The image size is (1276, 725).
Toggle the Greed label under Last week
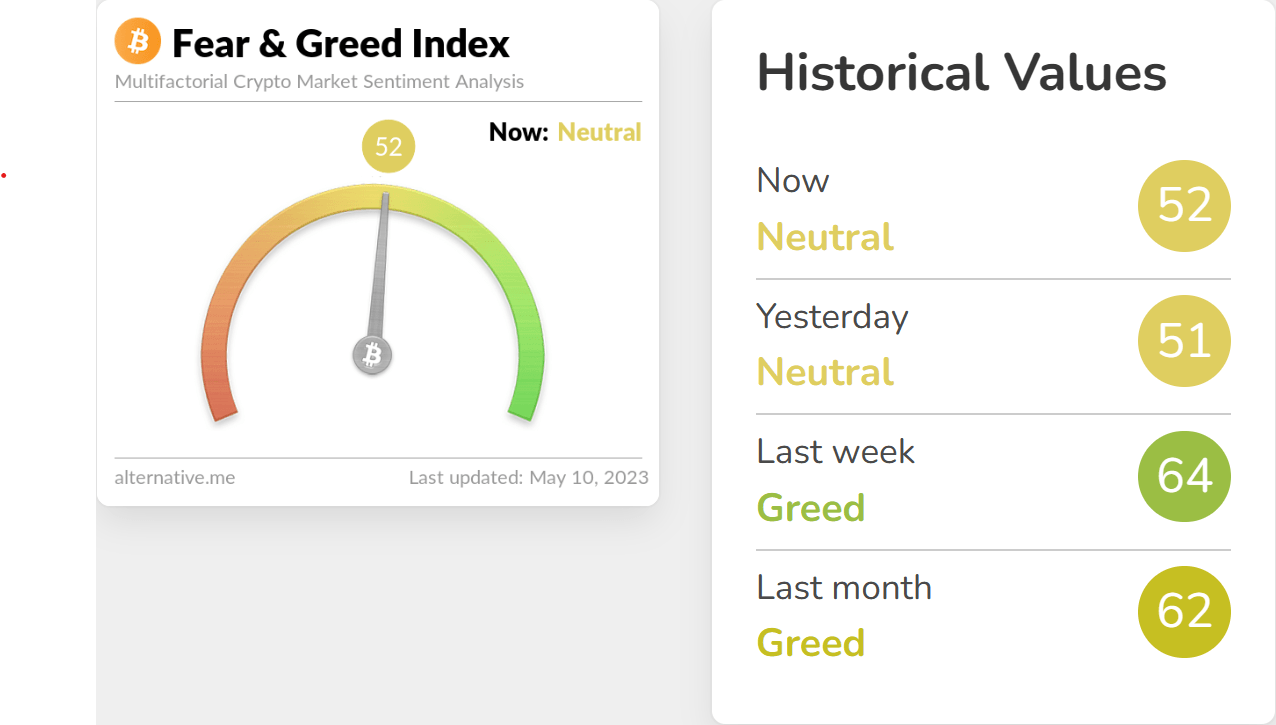[x=811, y=508]
